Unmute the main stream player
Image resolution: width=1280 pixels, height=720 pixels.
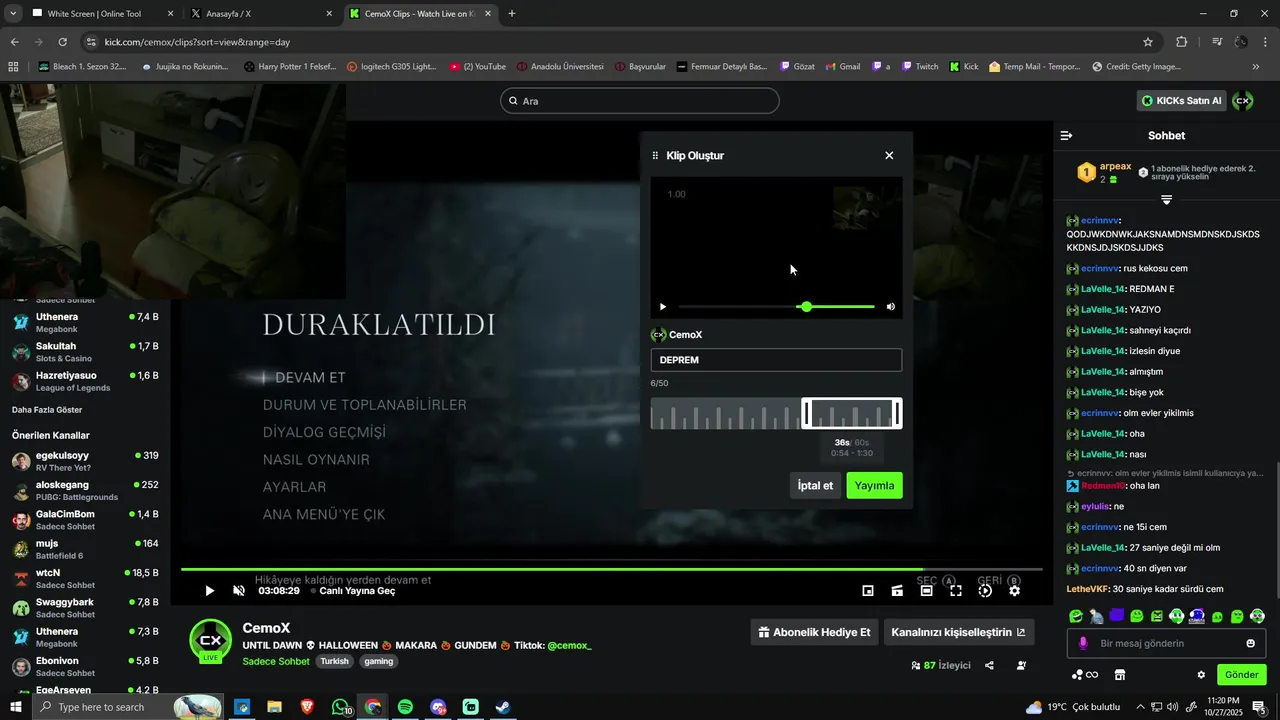[x=239, y=591]
